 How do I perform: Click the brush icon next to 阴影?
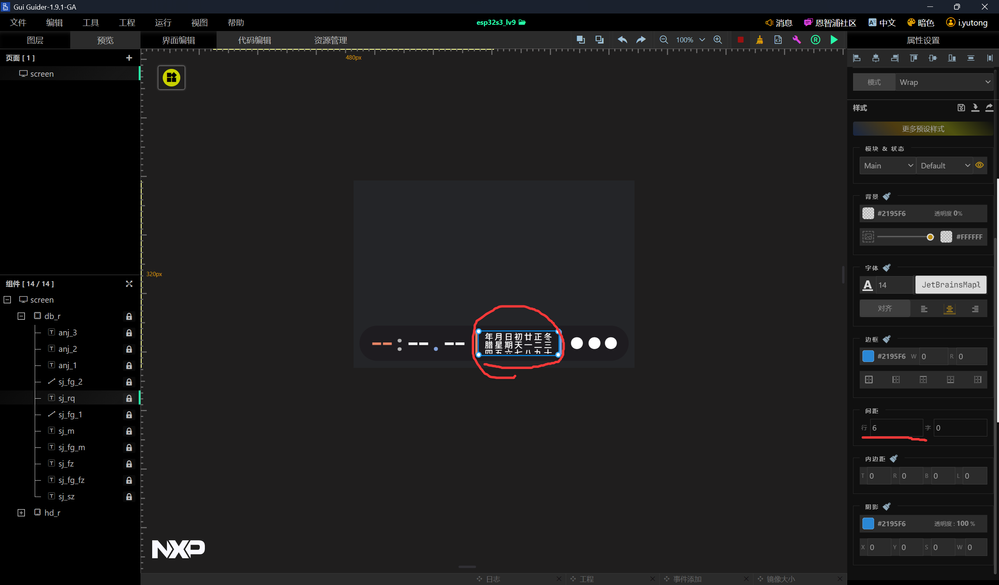click(887, 507)
